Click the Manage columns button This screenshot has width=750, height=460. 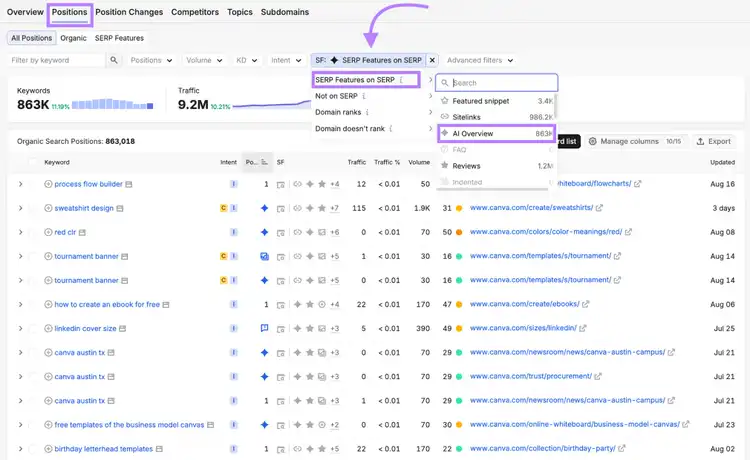pyautogui.click(x=635, y=142)
